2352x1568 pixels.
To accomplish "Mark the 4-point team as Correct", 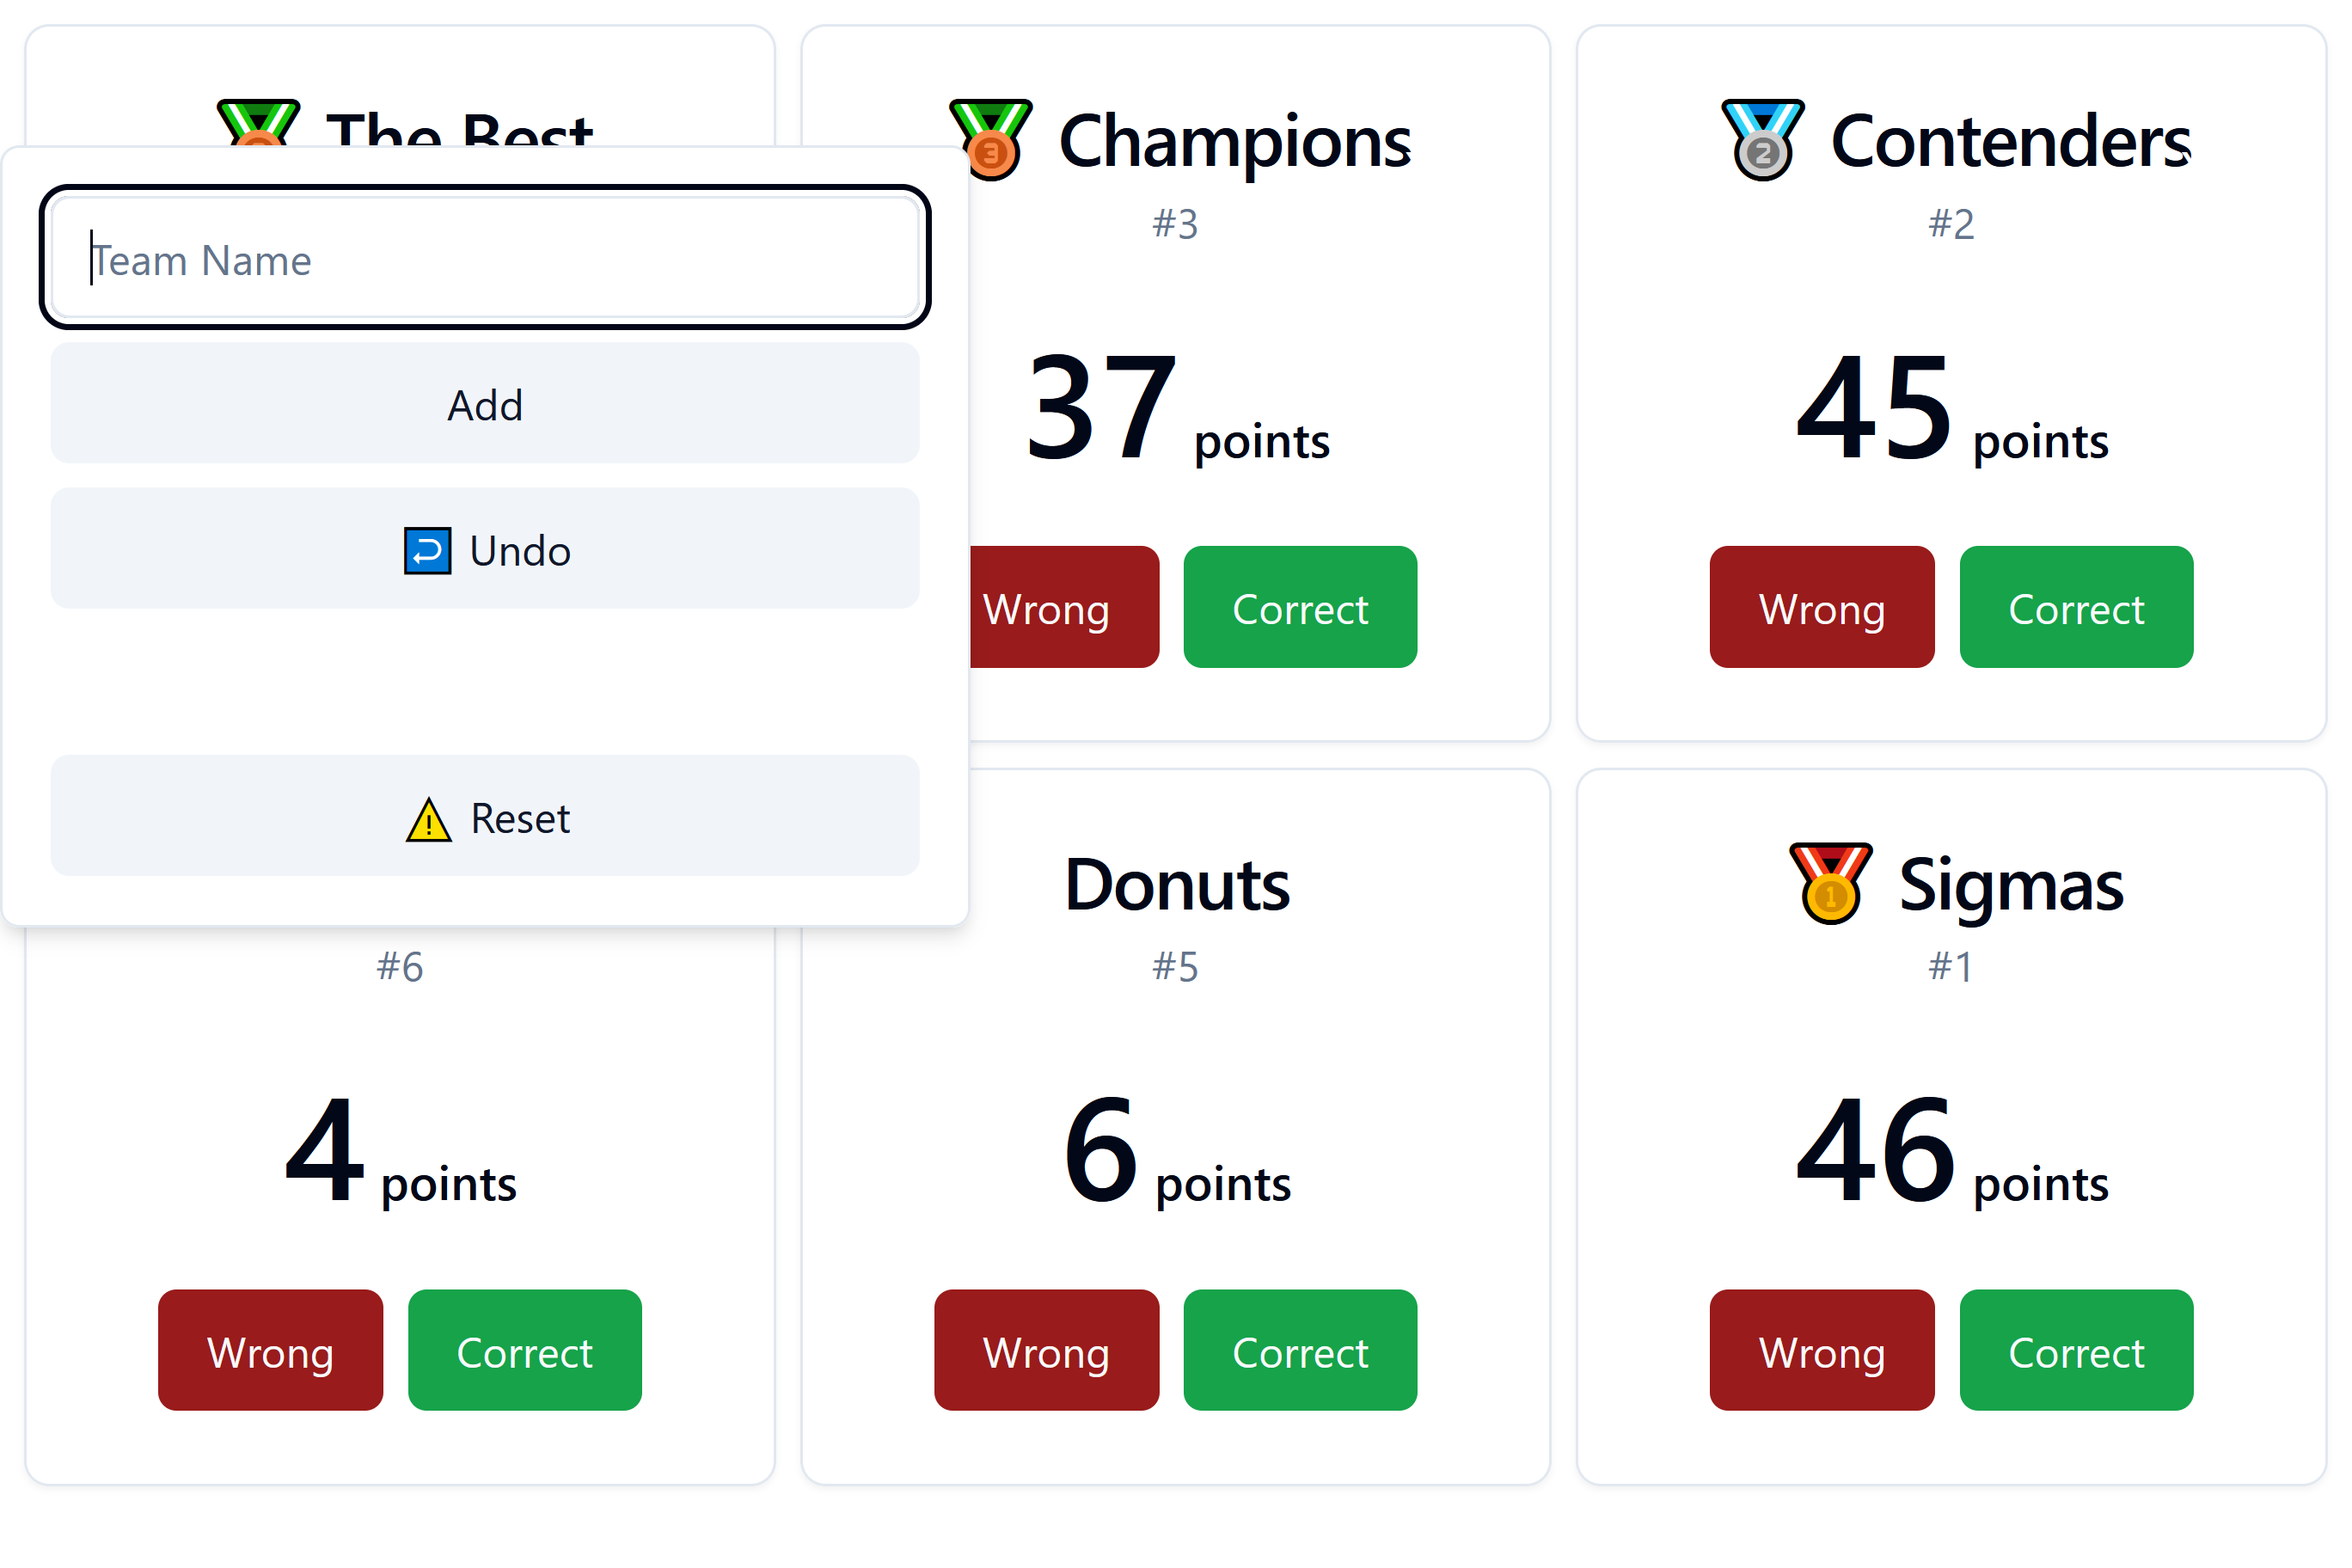I will tap(524, 1351).
